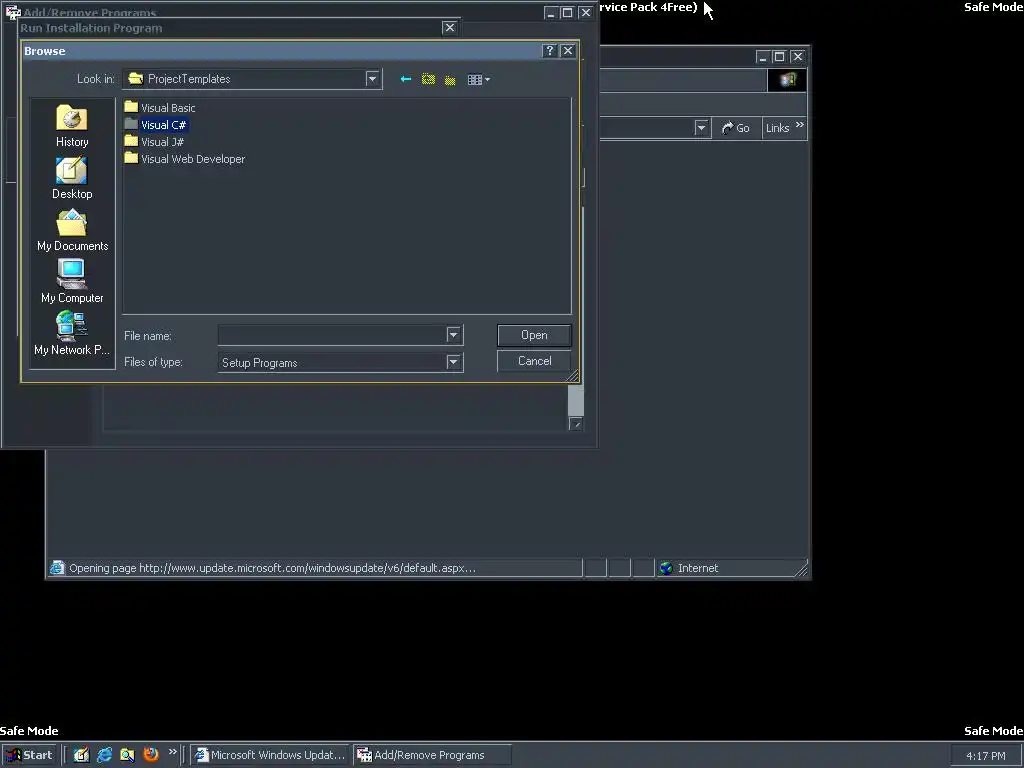The width and height of the screenshot is (1024, 768).
Task: Jump to Desktop in the places bar
Action: click(72, 178)
